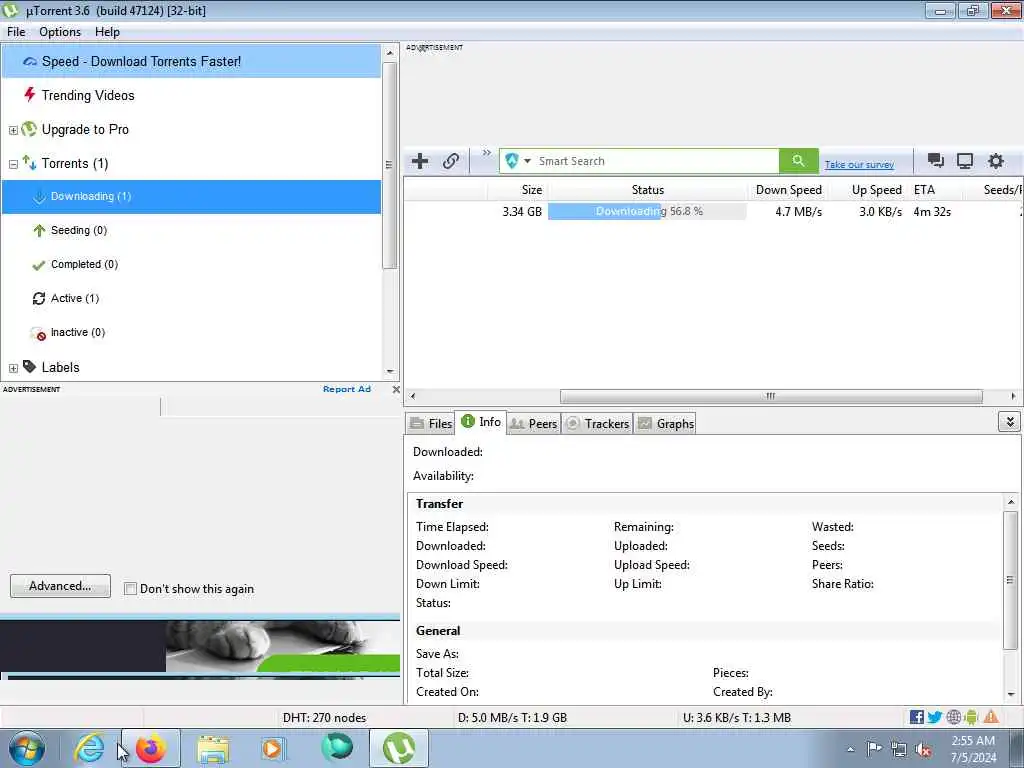
Task: Click the Add Torrent from URL link icon
Action: [451, 161]
